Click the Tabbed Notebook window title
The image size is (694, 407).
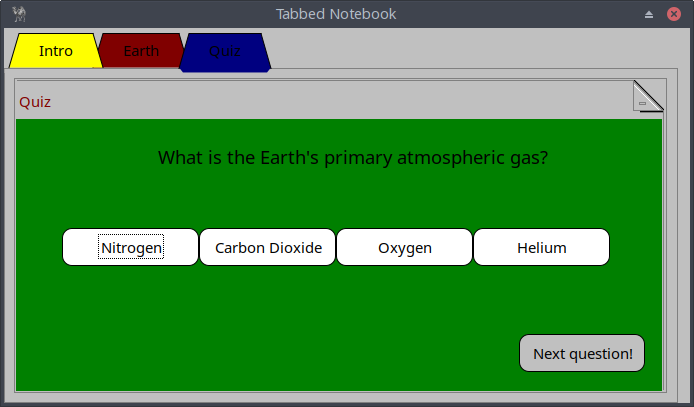tap(336, 14)
